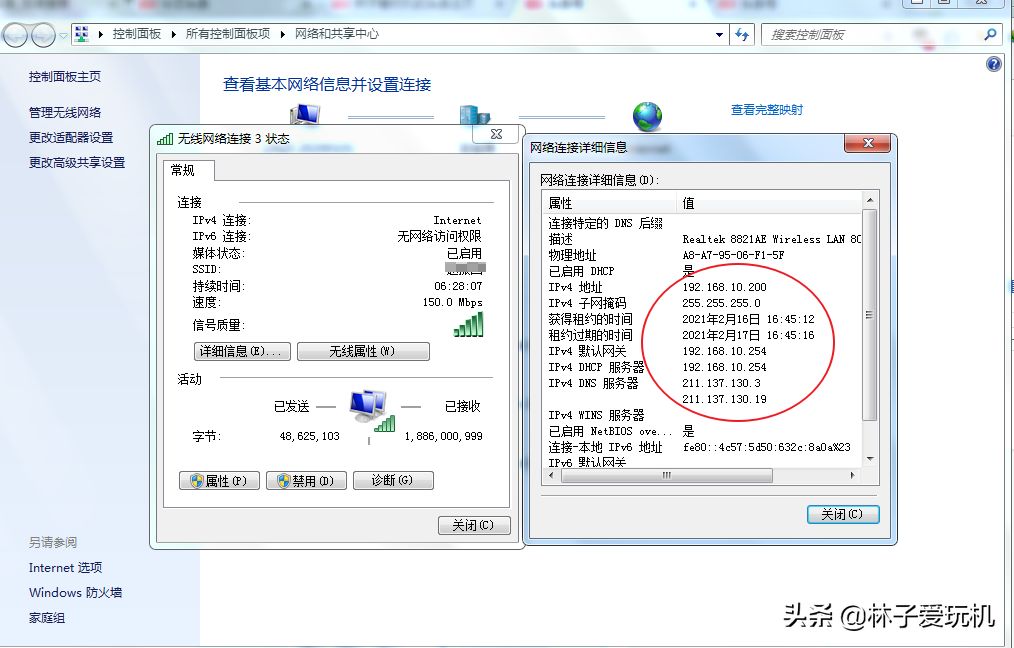
Task: Click the search magnifier icon
Action: (990, 34)
